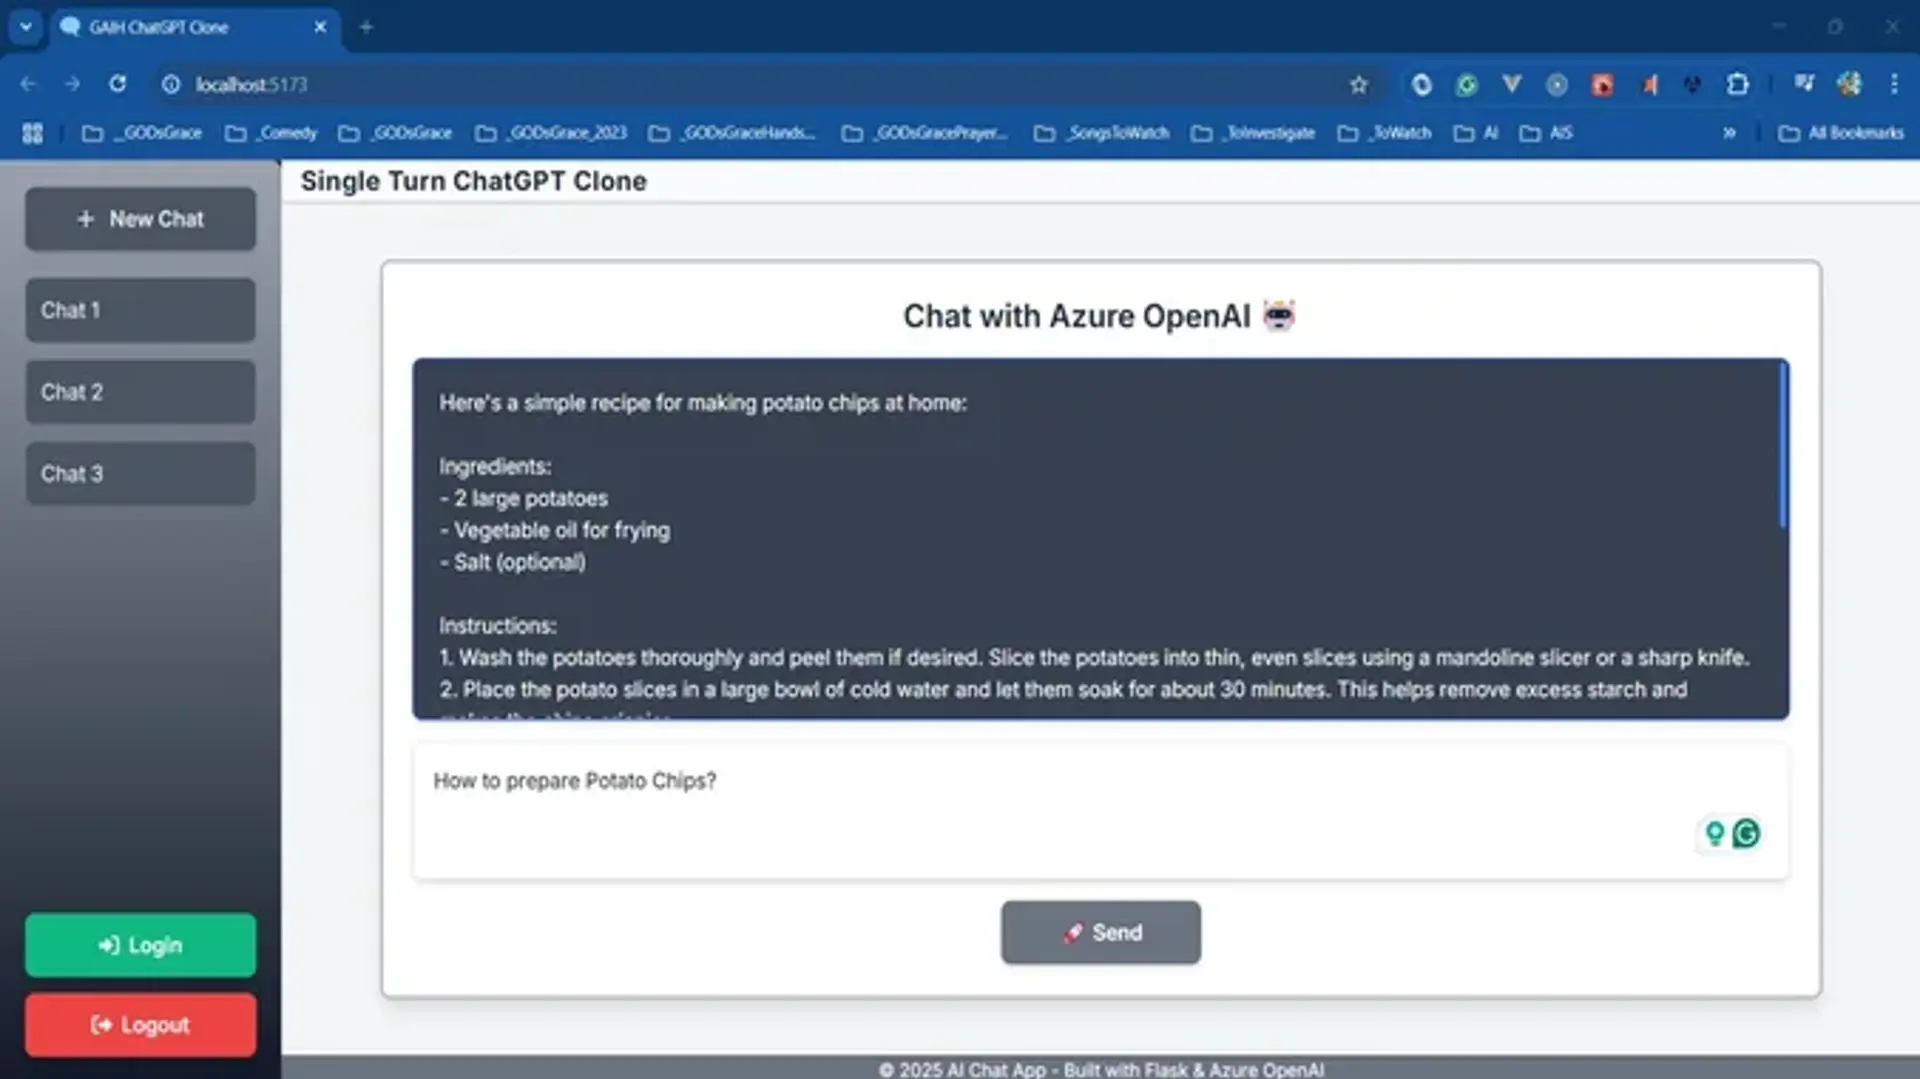
Task: Open the _Comedy bookmarks folder
Action: [271, 133]
